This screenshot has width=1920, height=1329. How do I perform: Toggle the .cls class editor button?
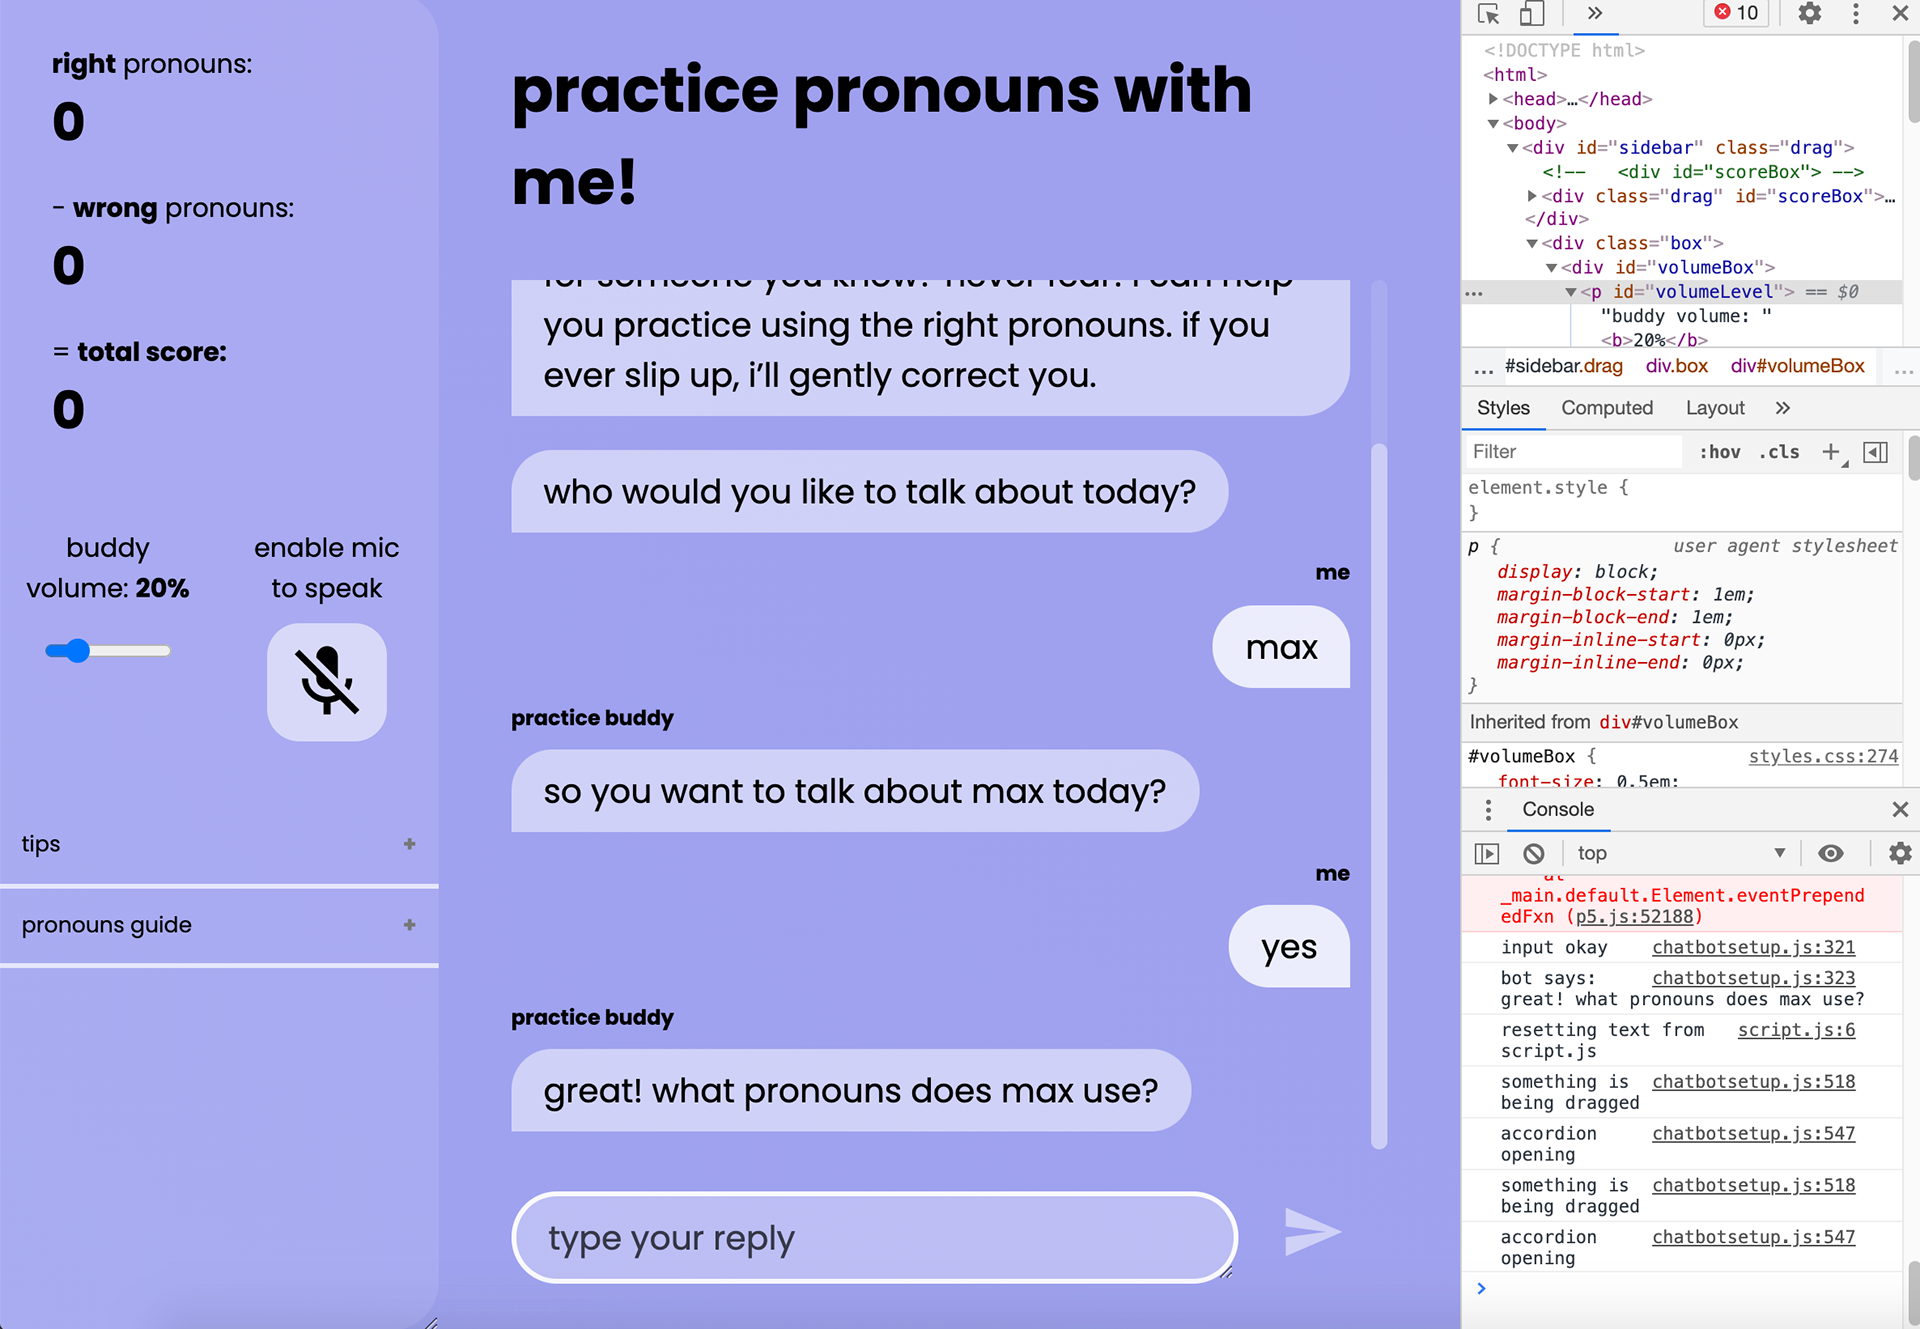click(x=1780, y=452)
